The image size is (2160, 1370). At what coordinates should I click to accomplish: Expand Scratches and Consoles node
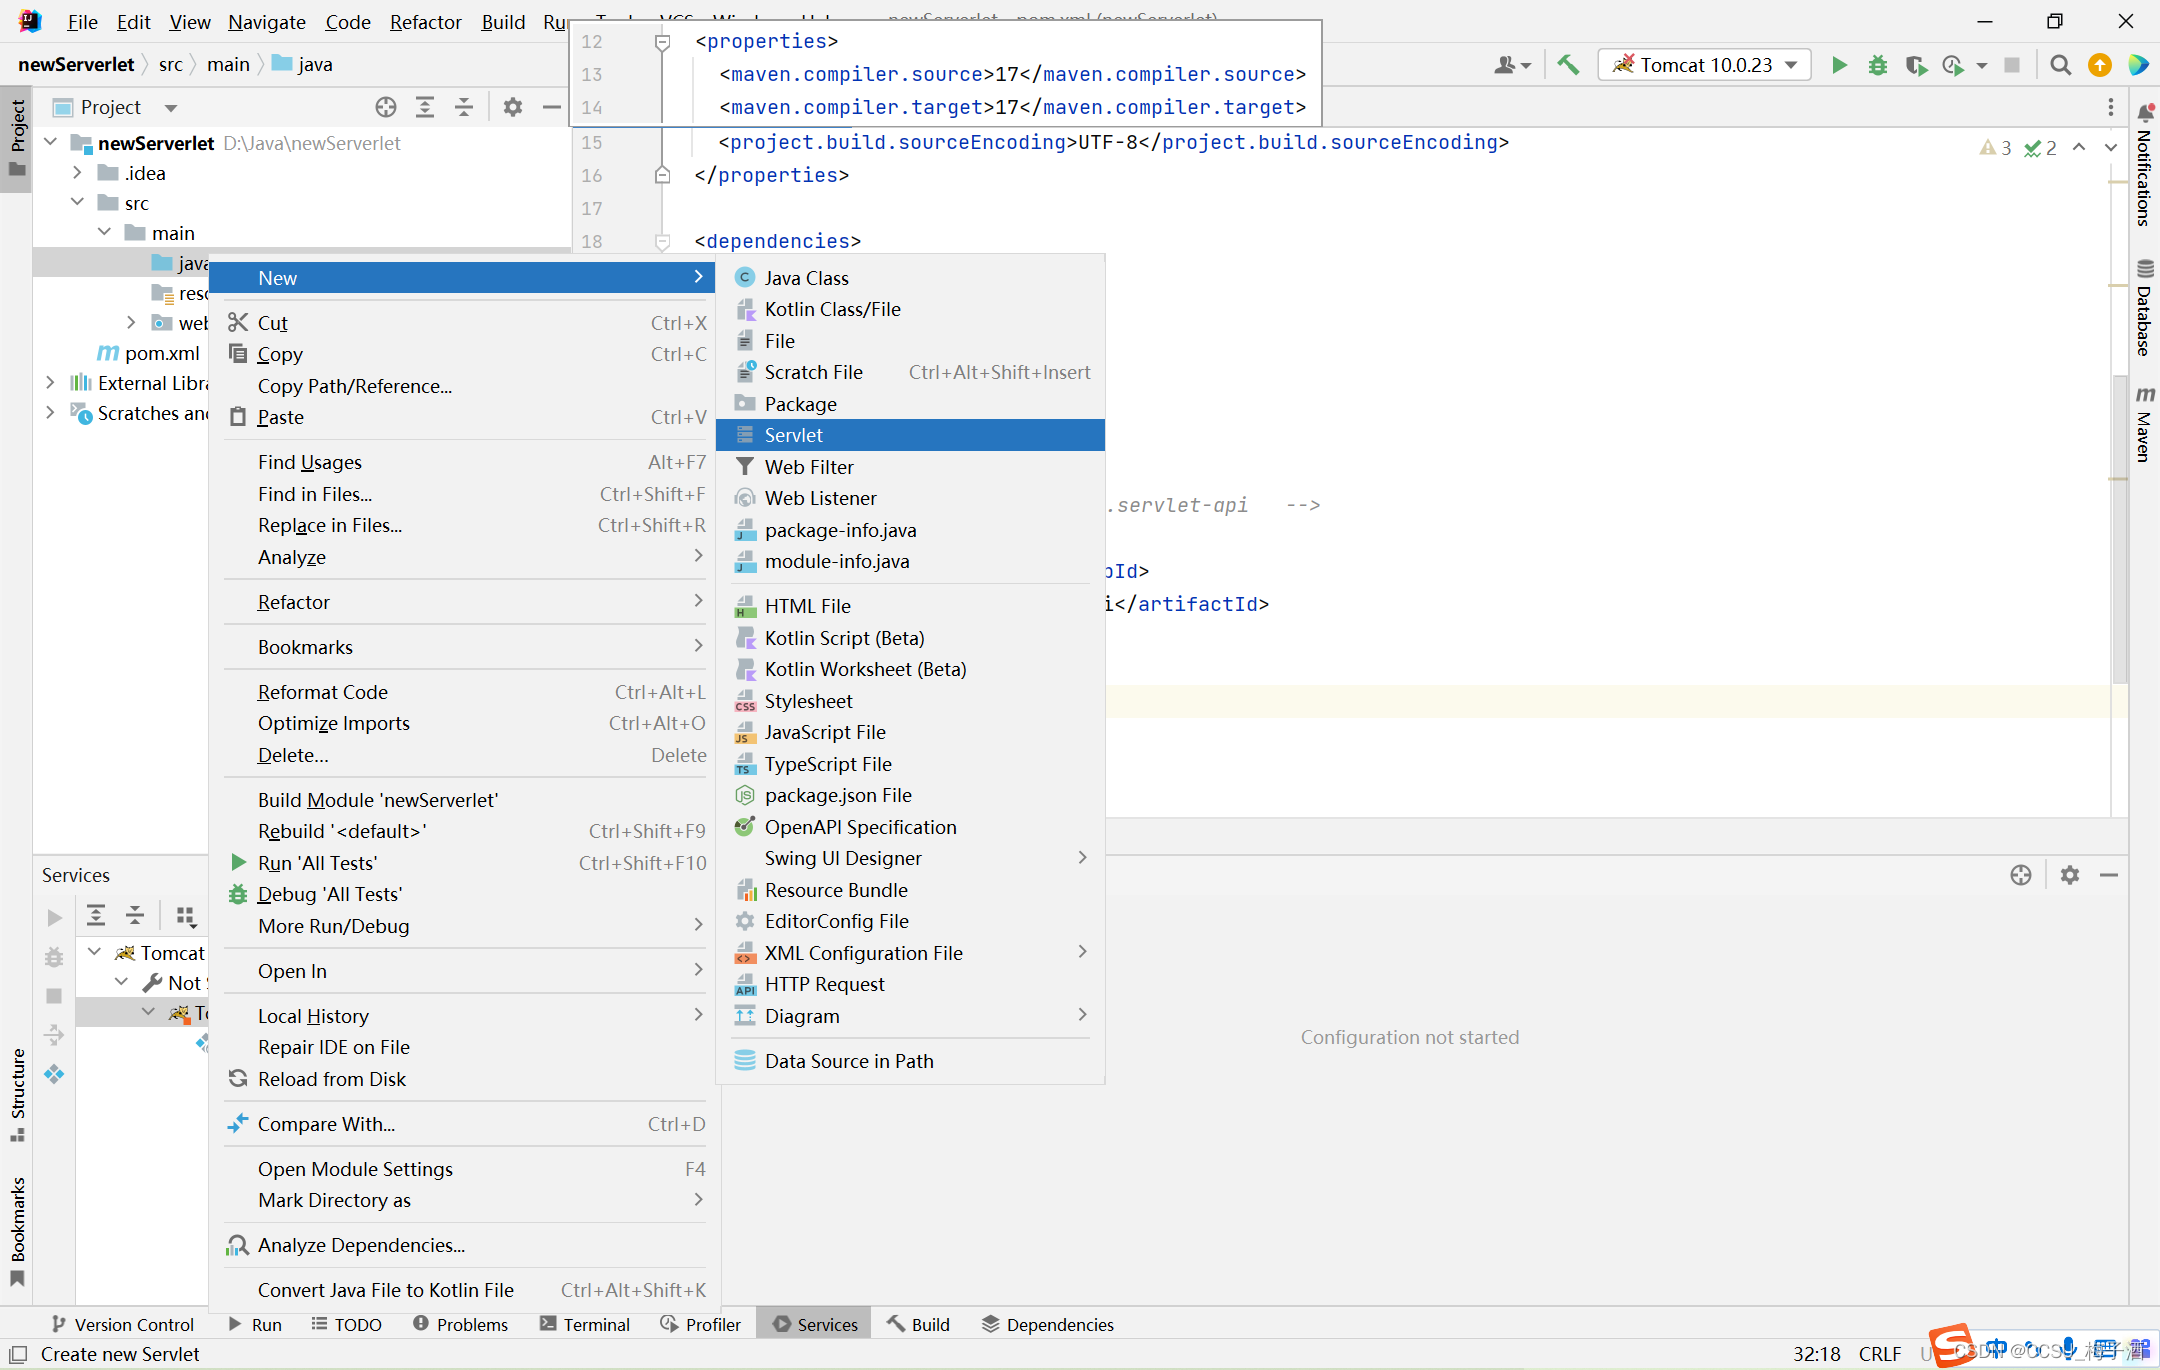pyautogui.click(x=50, y=413)
